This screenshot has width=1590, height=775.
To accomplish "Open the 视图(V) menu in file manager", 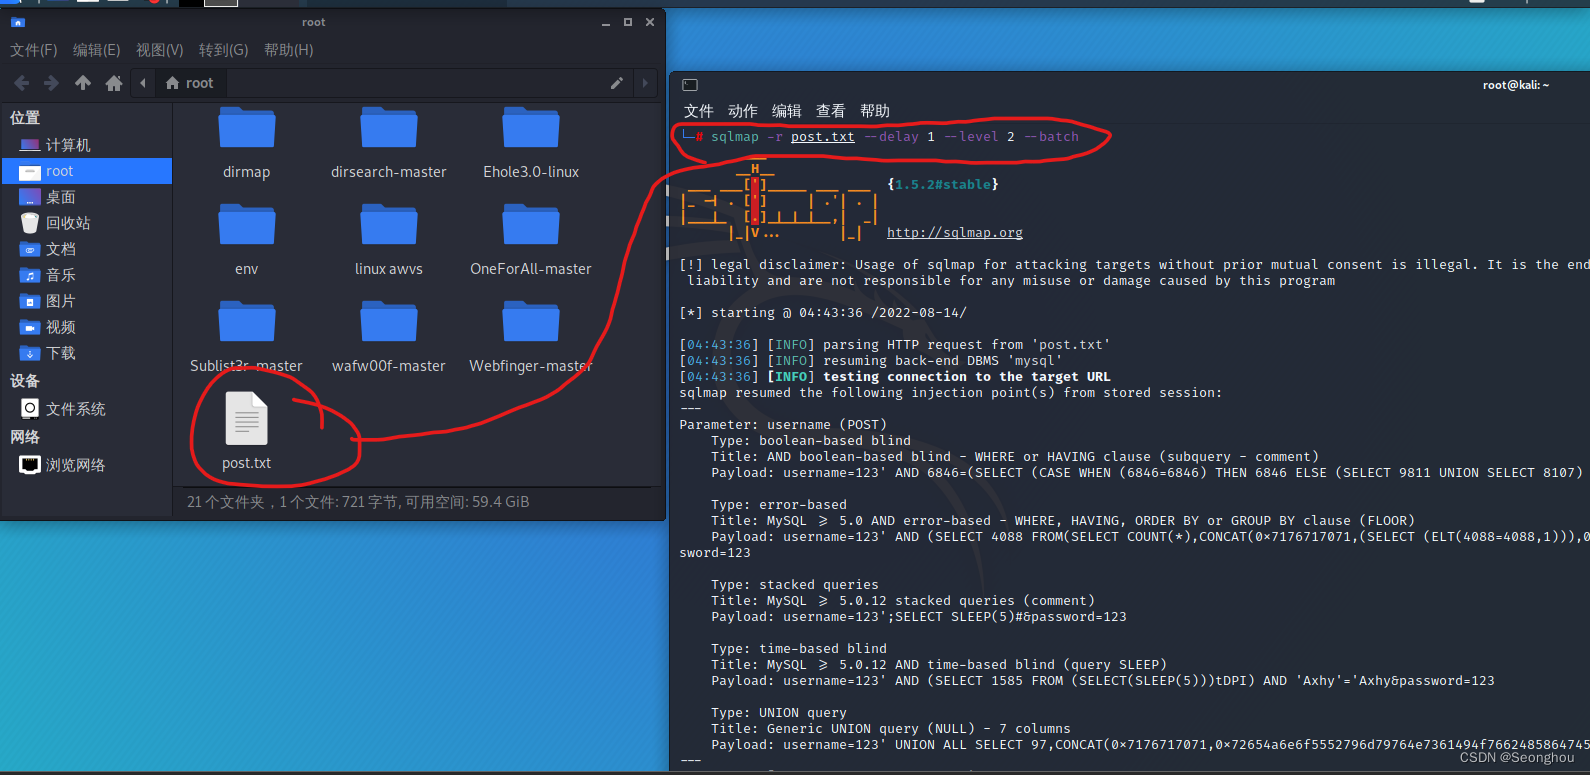I will [160, 50].
